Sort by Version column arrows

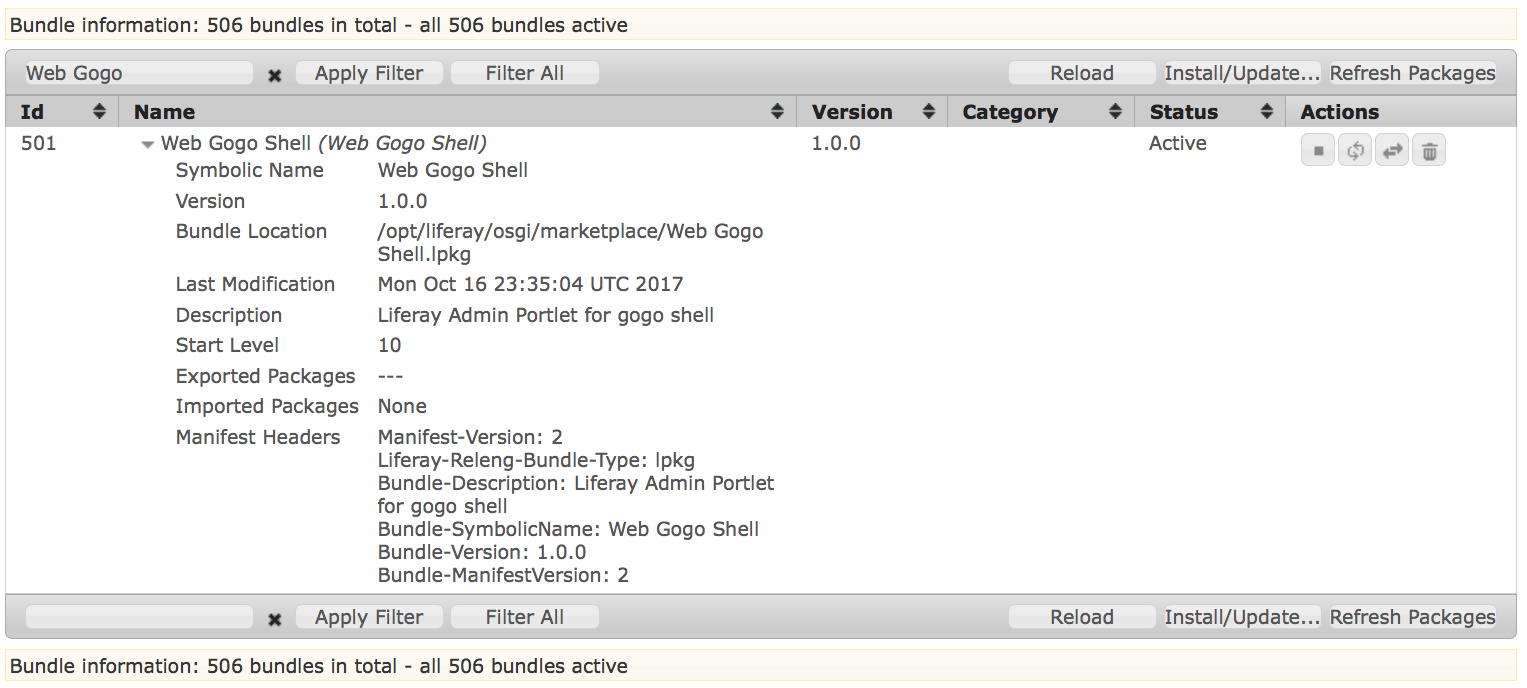(x=928, y=112)
